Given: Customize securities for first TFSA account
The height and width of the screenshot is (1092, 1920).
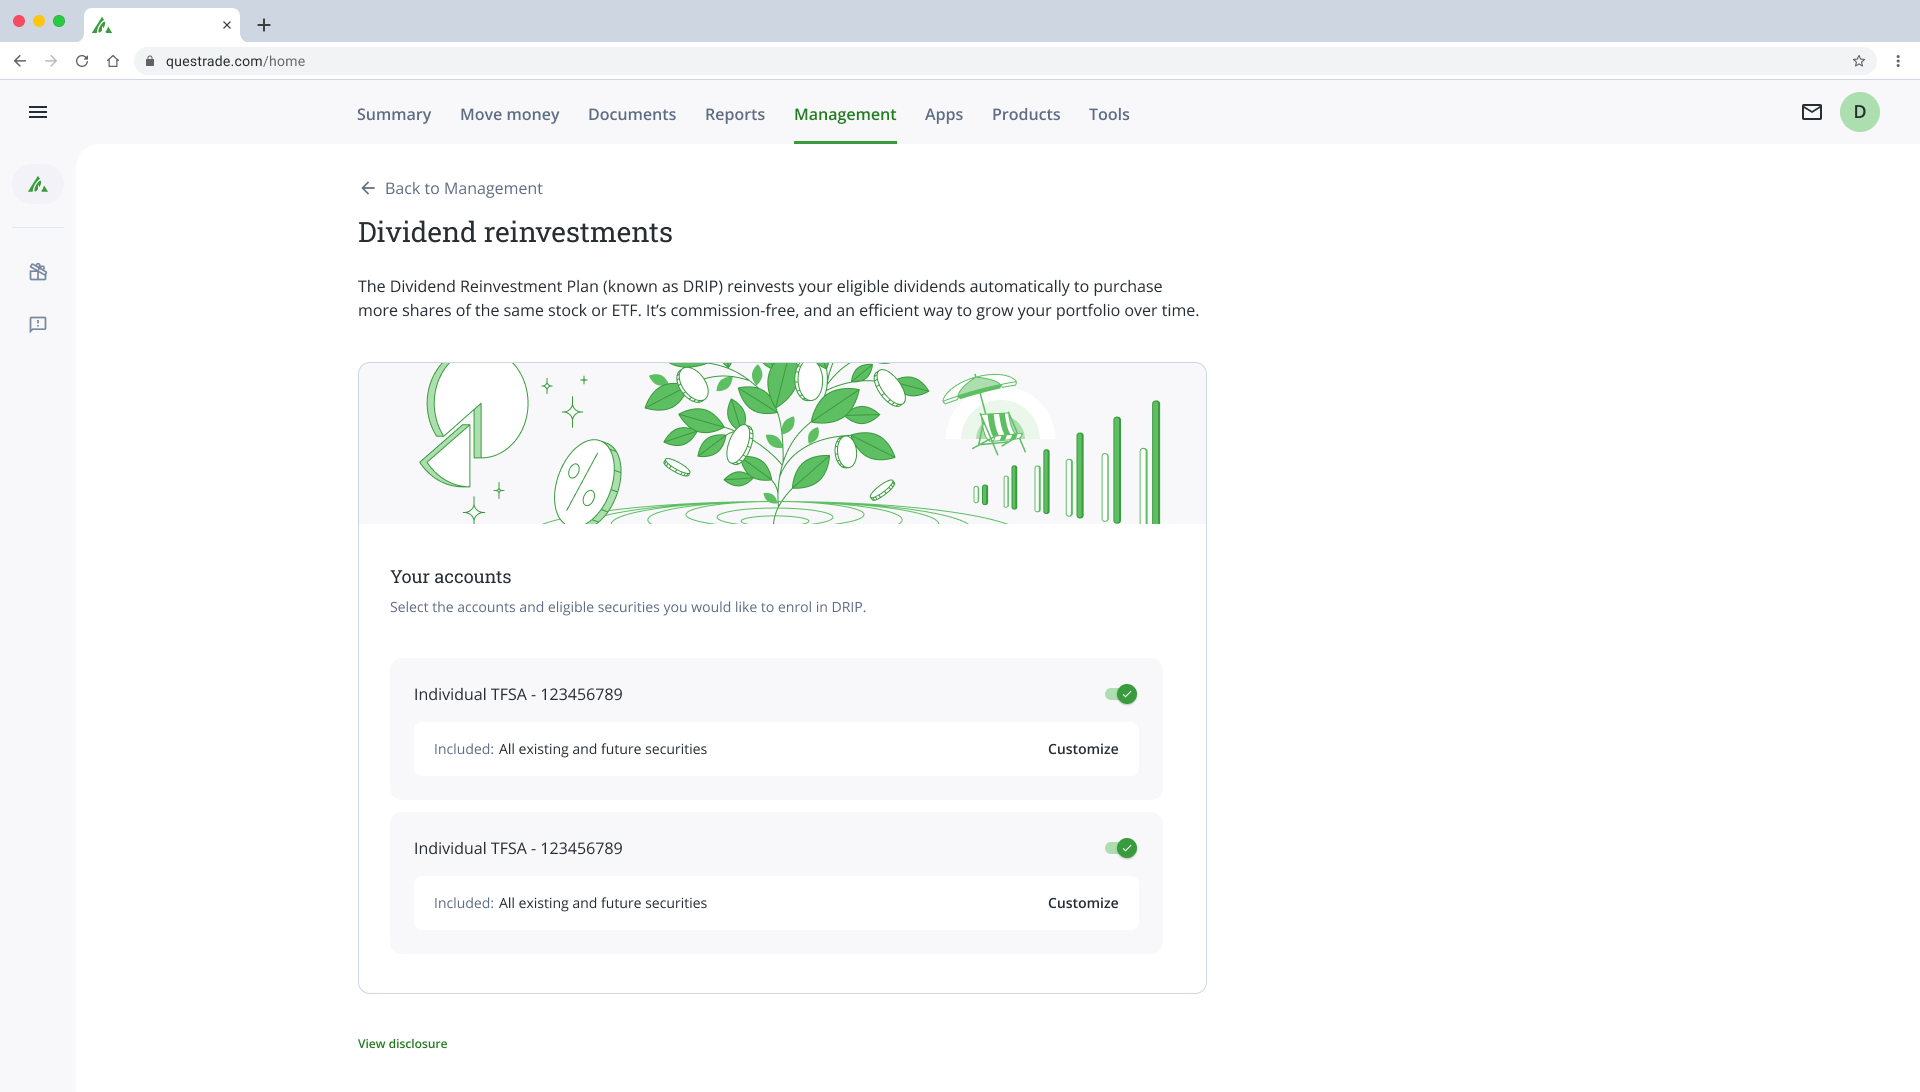Looking at the screenshot, I should point(1083,749).
